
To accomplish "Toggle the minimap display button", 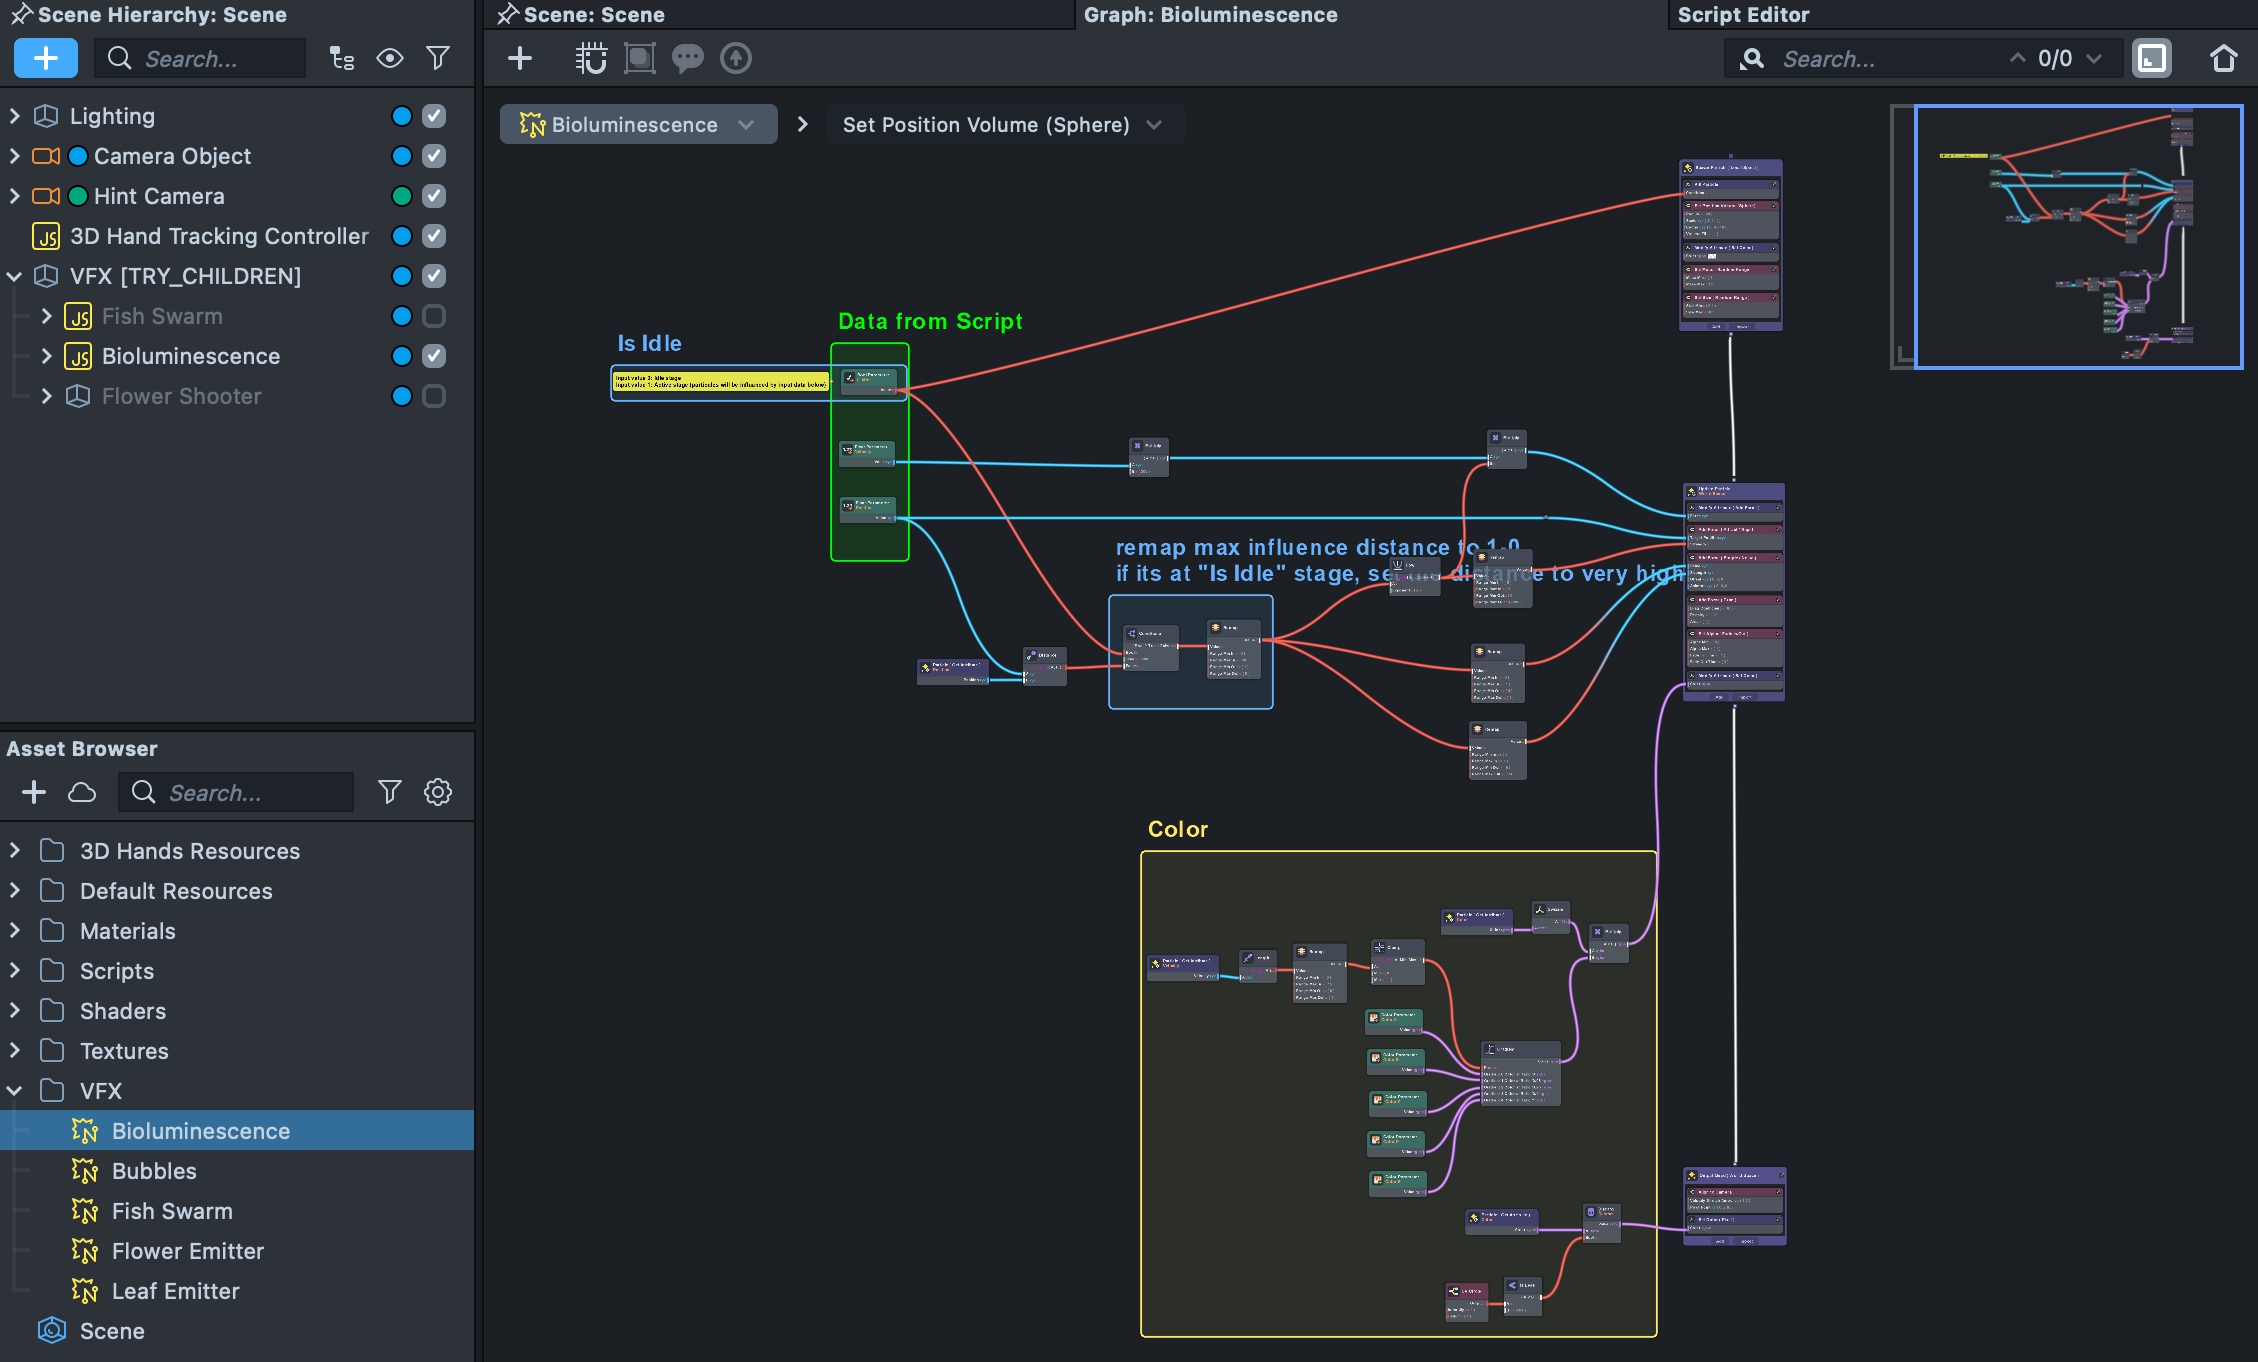I will click(x=2151, y=58).
